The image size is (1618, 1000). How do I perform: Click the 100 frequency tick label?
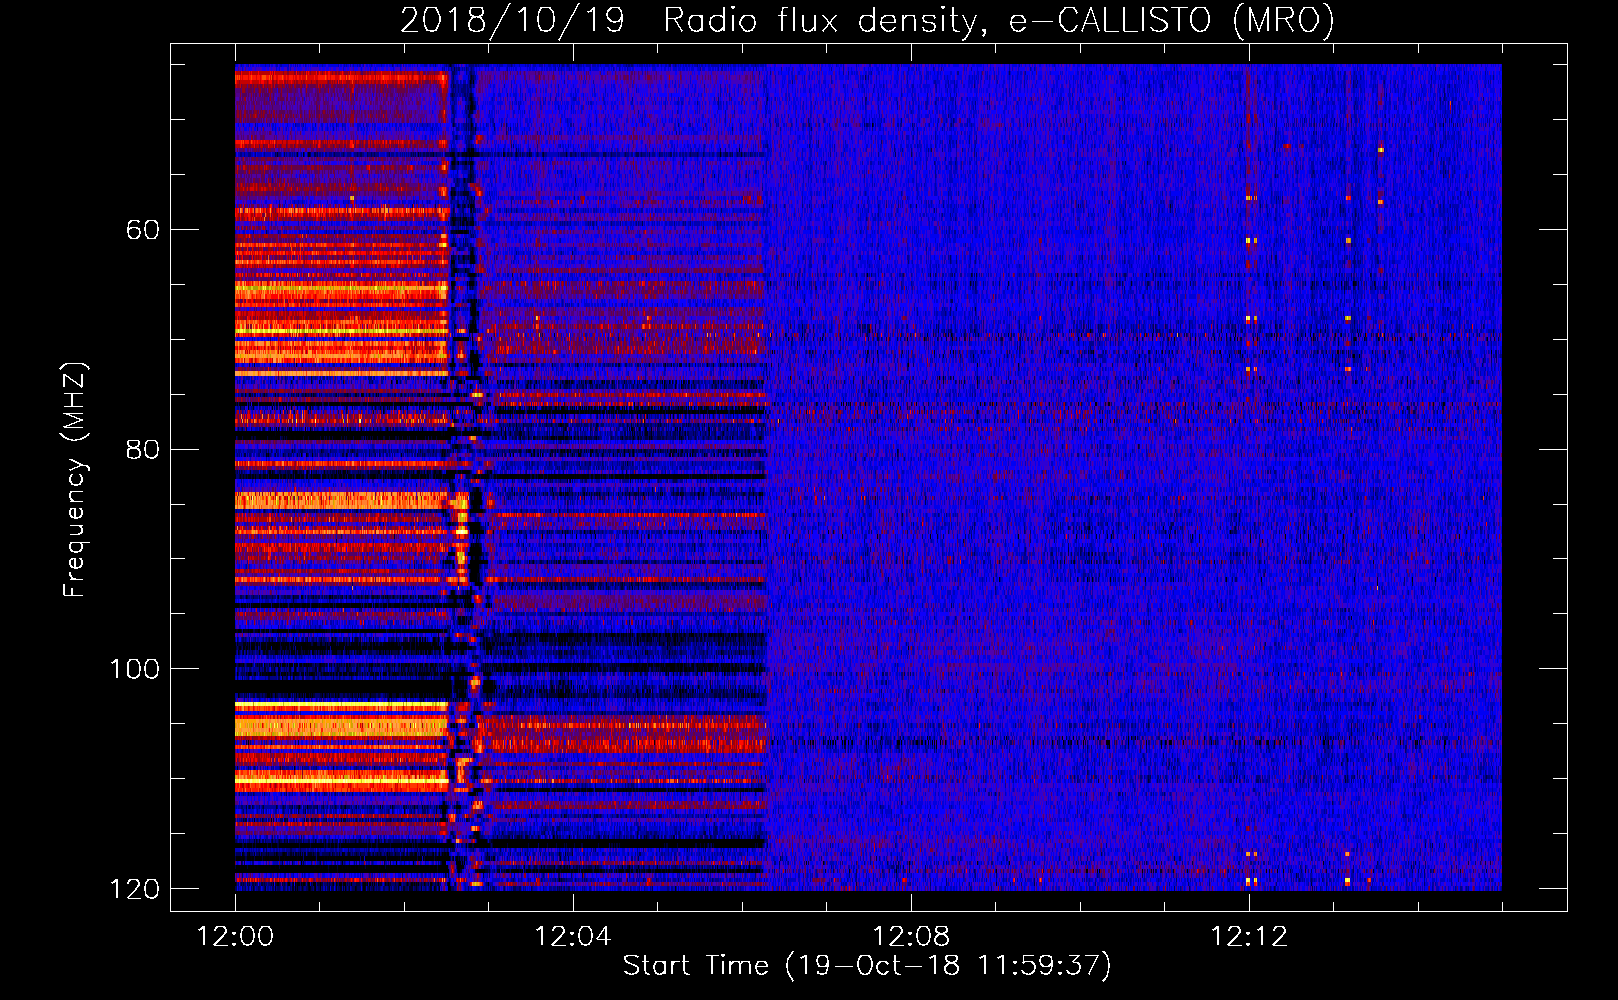[x=134, y=668]
